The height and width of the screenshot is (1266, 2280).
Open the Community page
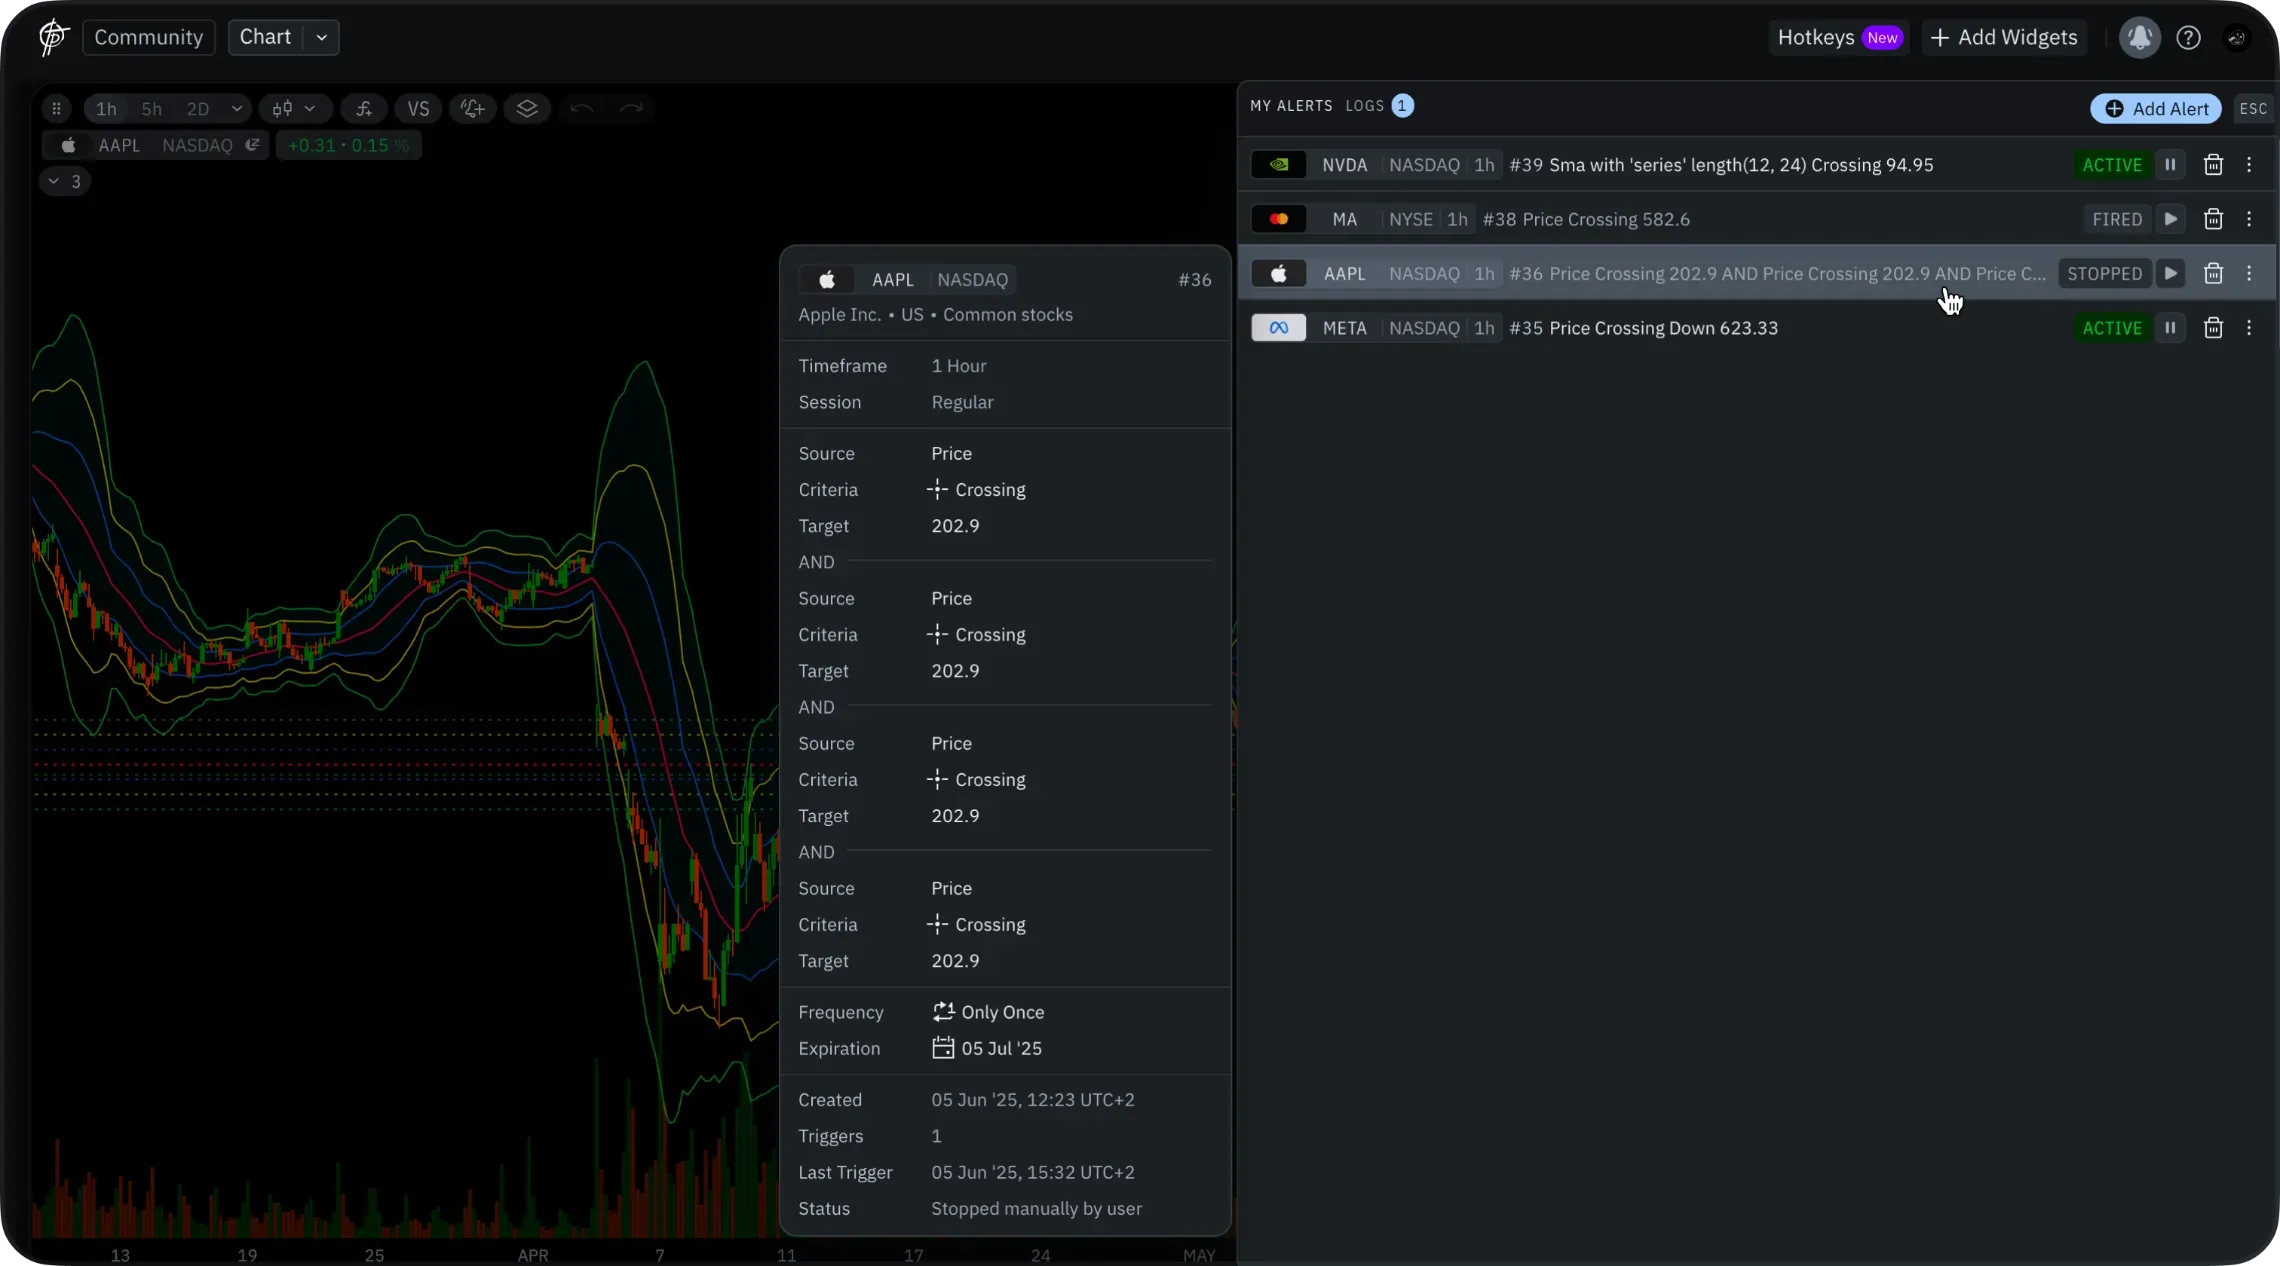(148, 37)
